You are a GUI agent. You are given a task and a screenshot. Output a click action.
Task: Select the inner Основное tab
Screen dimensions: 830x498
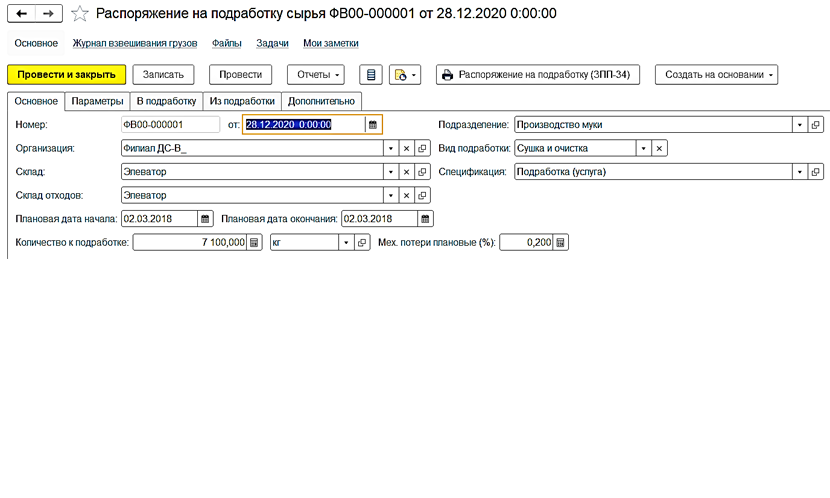(36, 101)
